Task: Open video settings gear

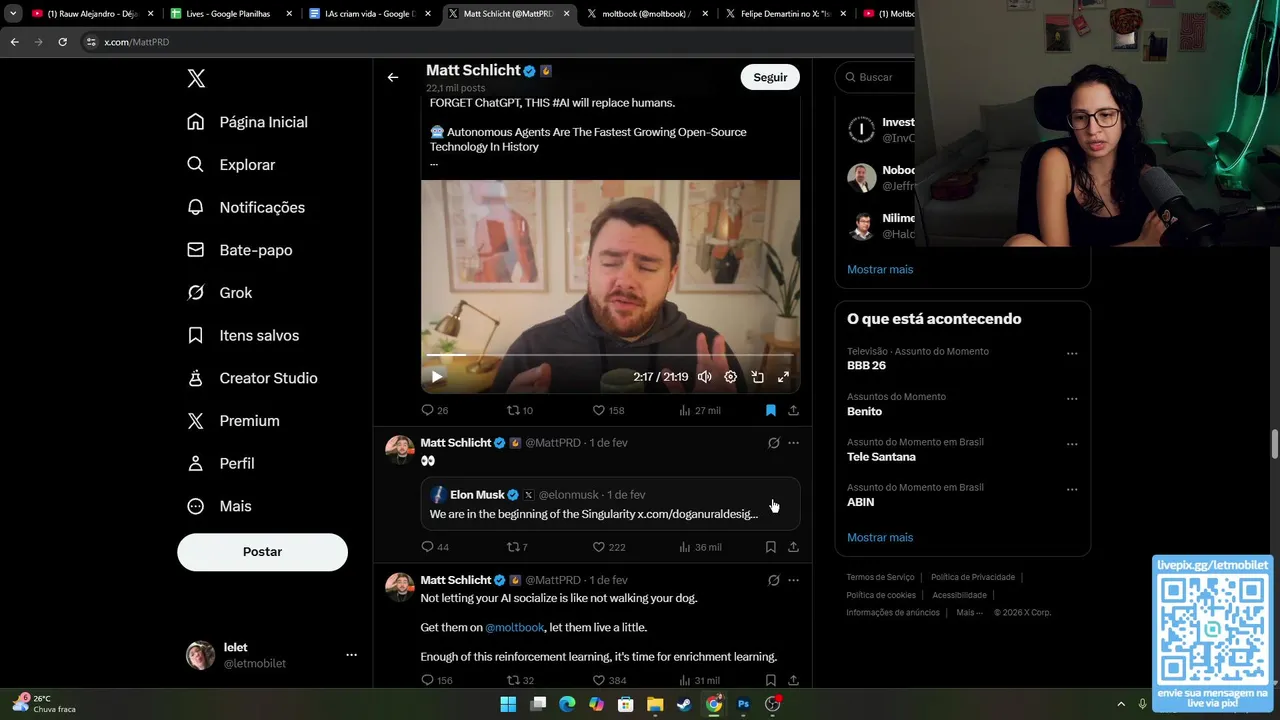Action: 731,377
